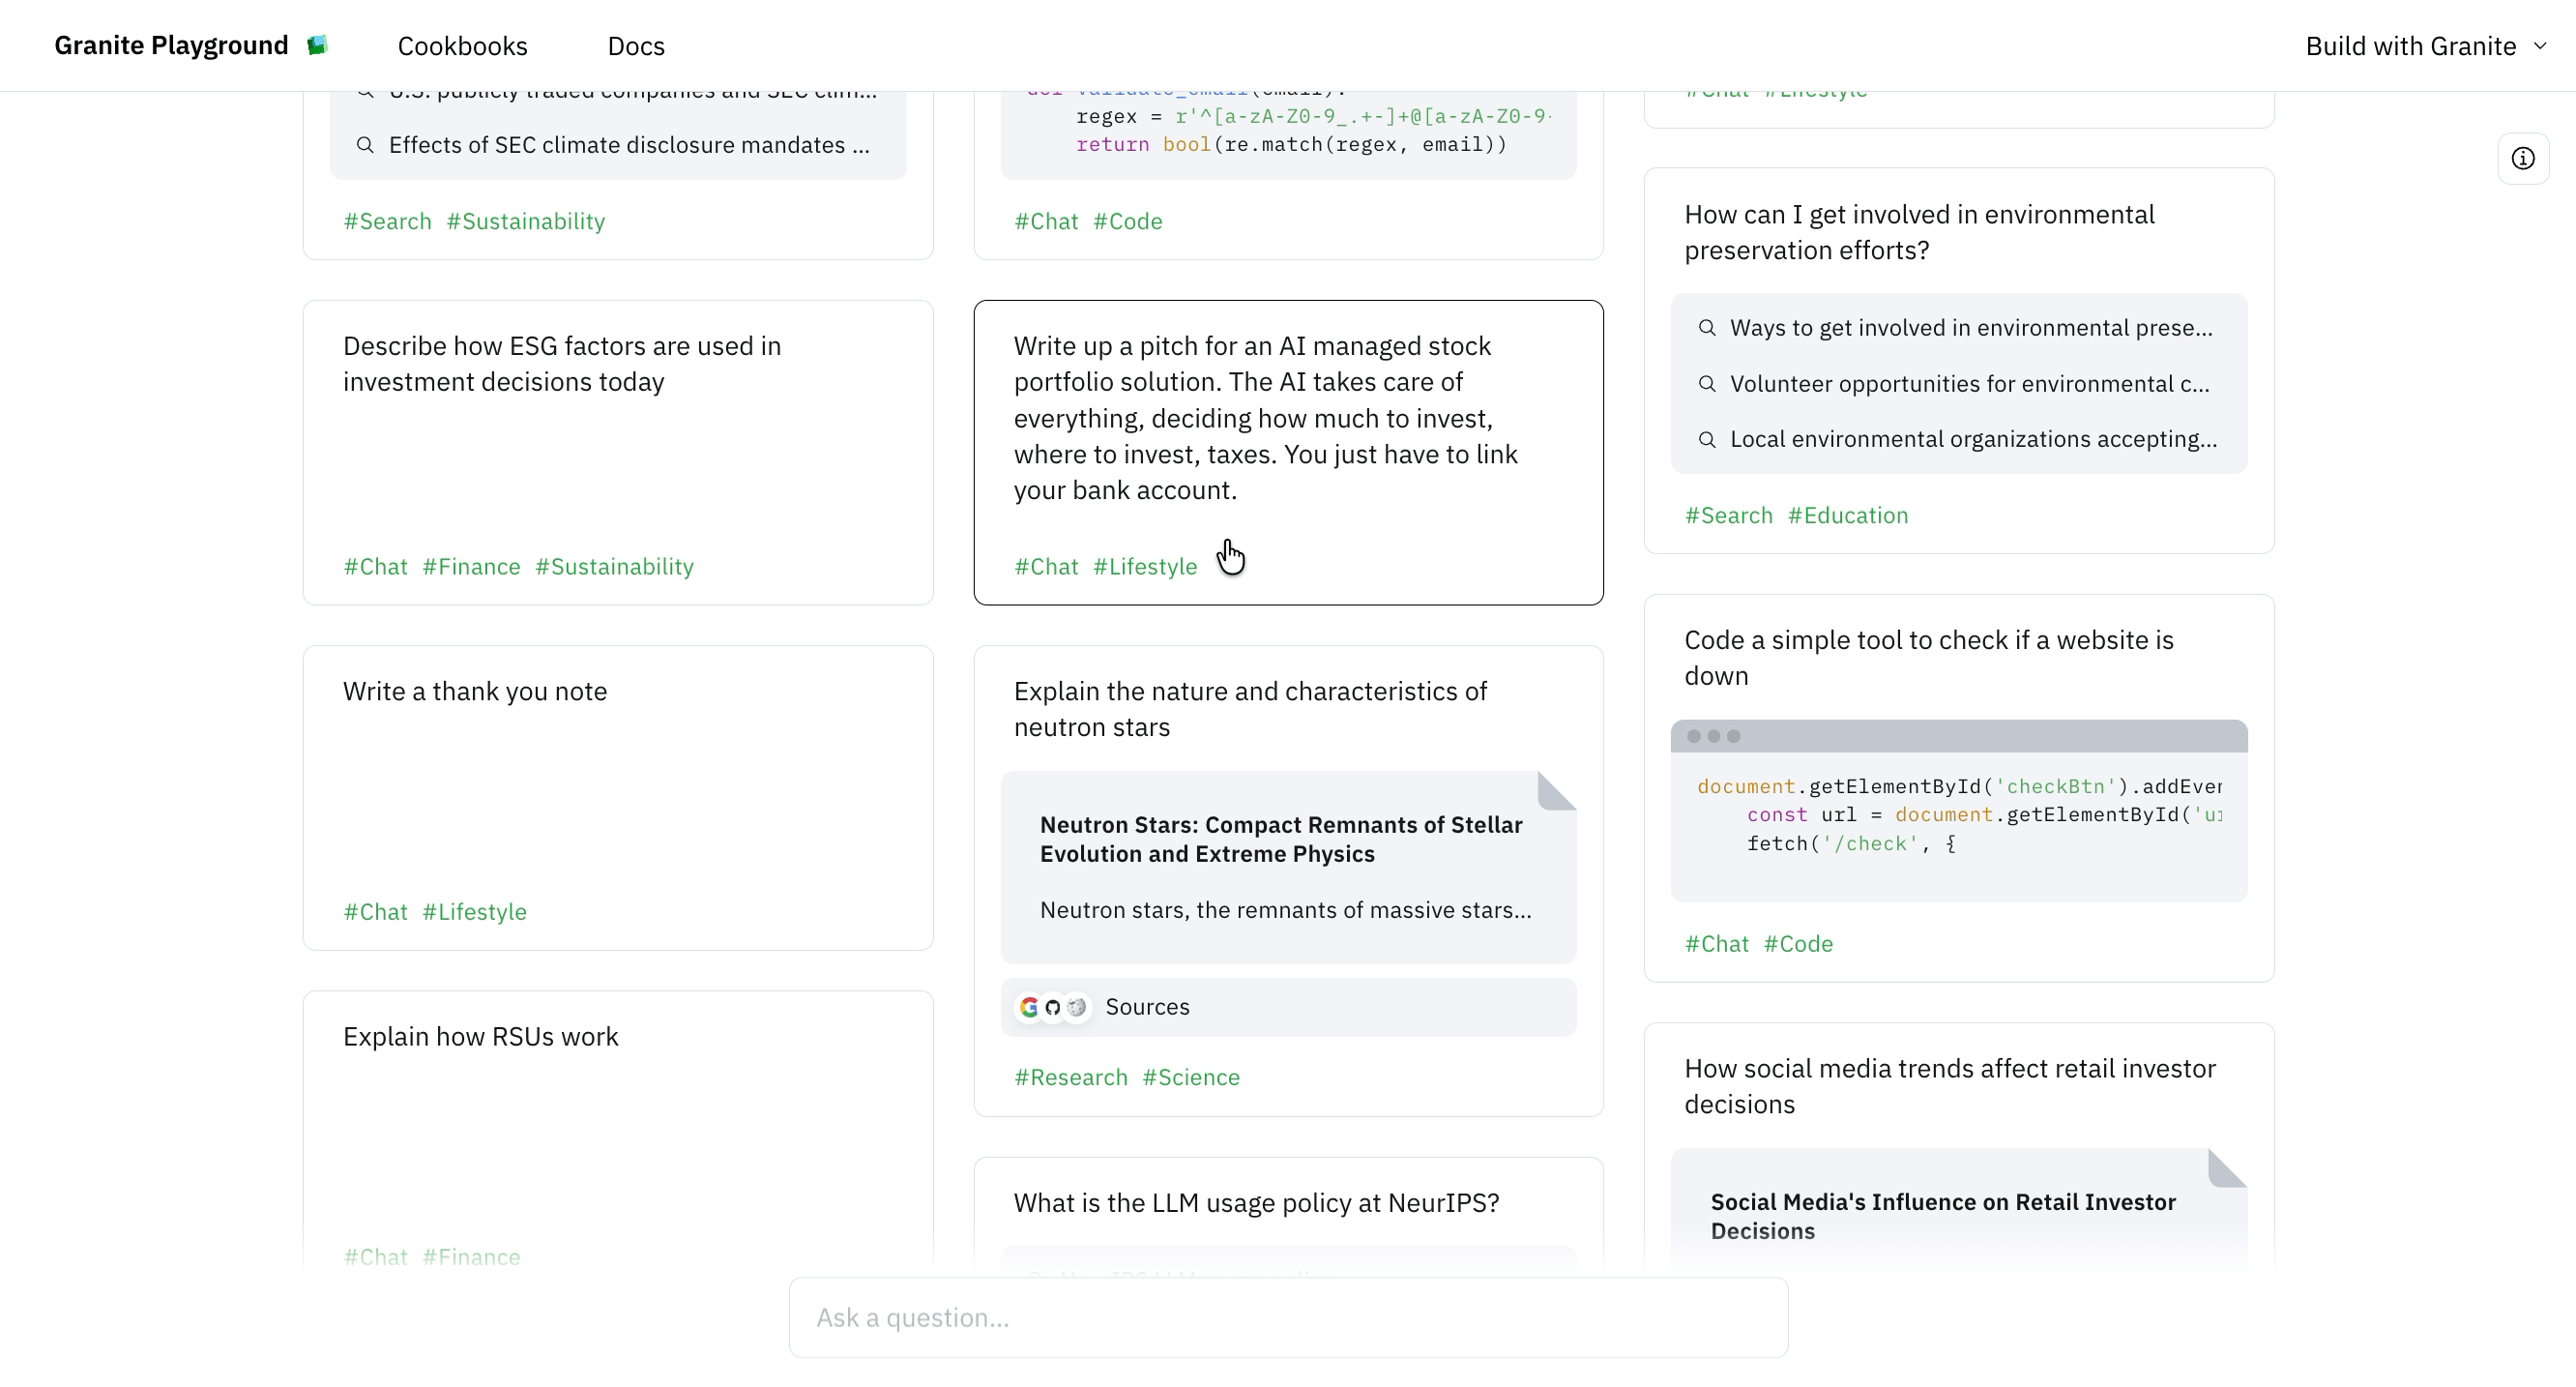Viewport: 2576px width, 1387px height.
Task: Open 'How social media trends affect retail' card
Action: coord(1958,1146)
